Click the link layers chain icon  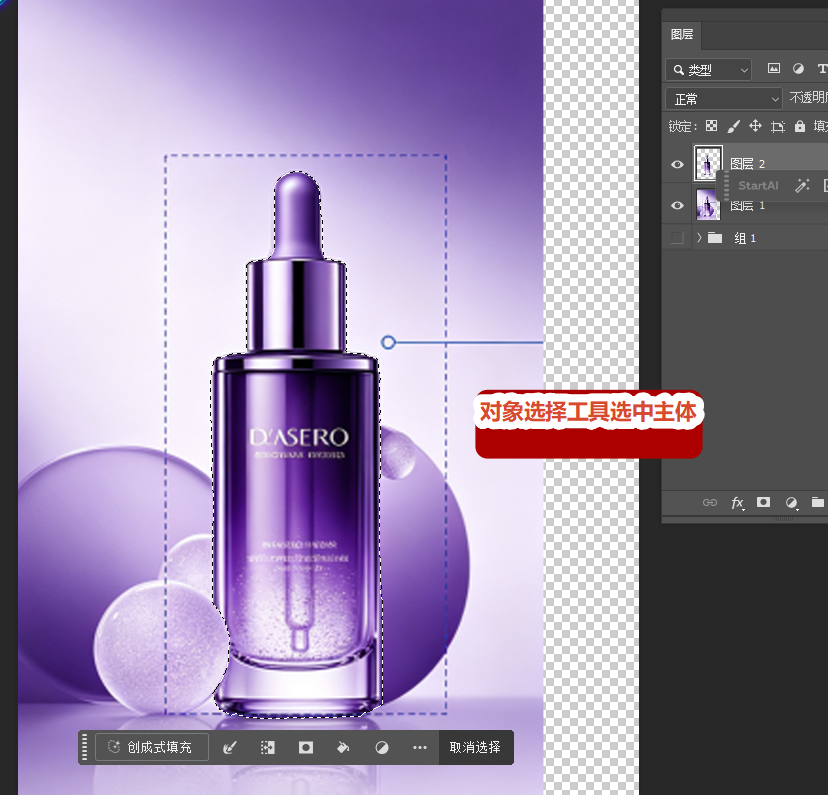coord(710,503)
